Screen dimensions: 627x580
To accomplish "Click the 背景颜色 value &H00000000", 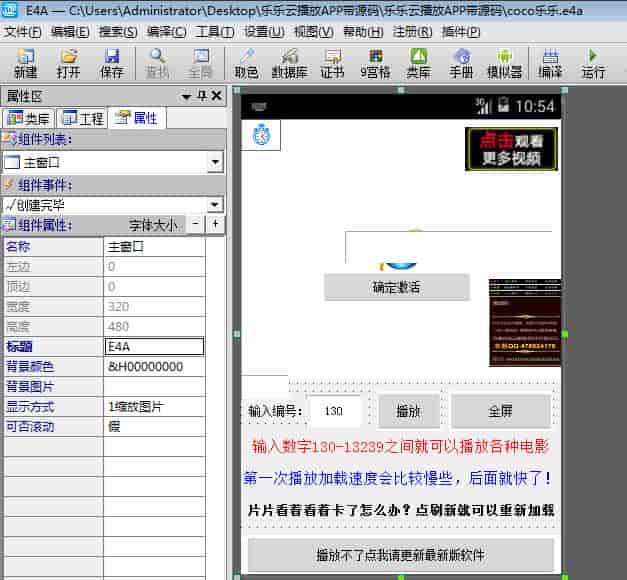I will pos(154,367).
